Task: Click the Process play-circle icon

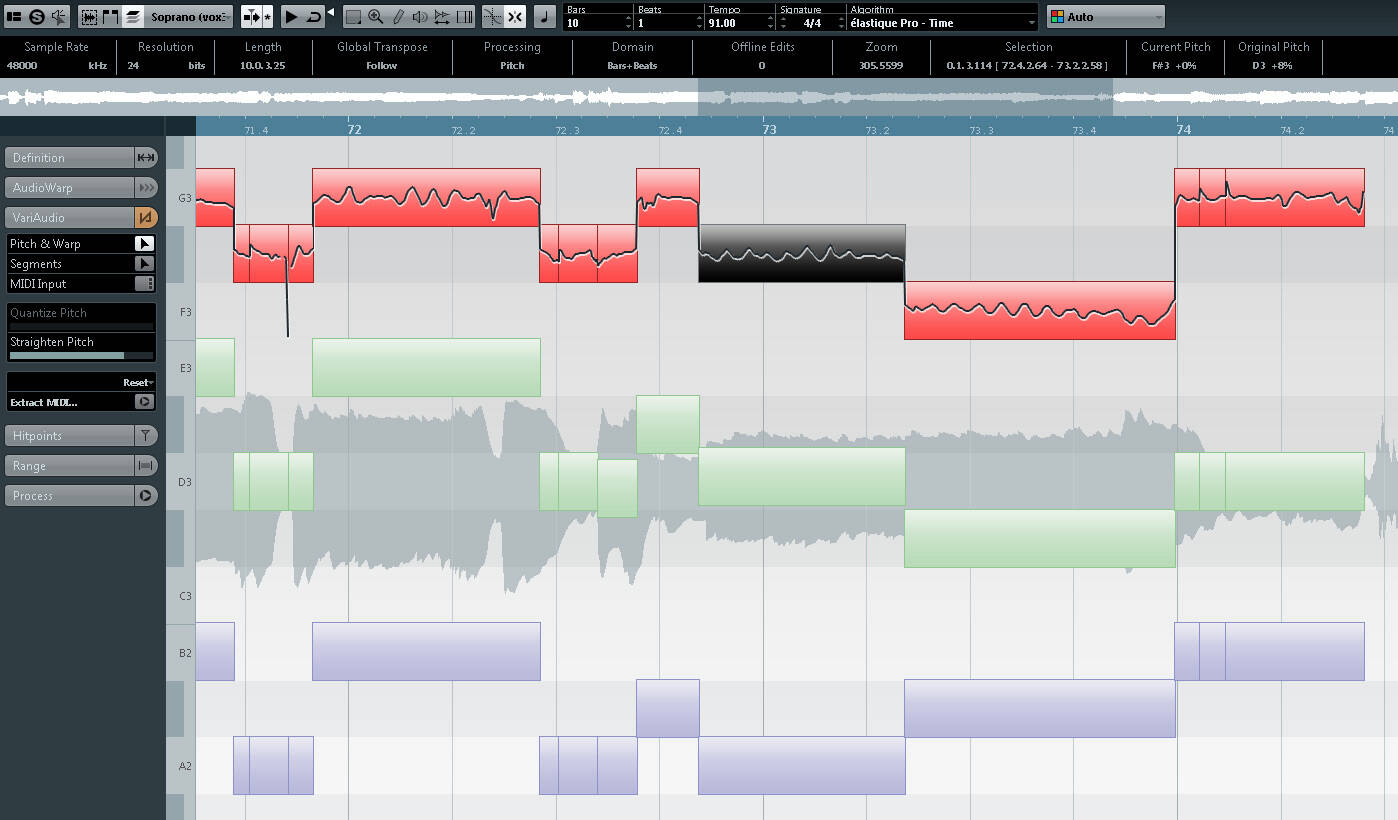Action: click(146, 495)
